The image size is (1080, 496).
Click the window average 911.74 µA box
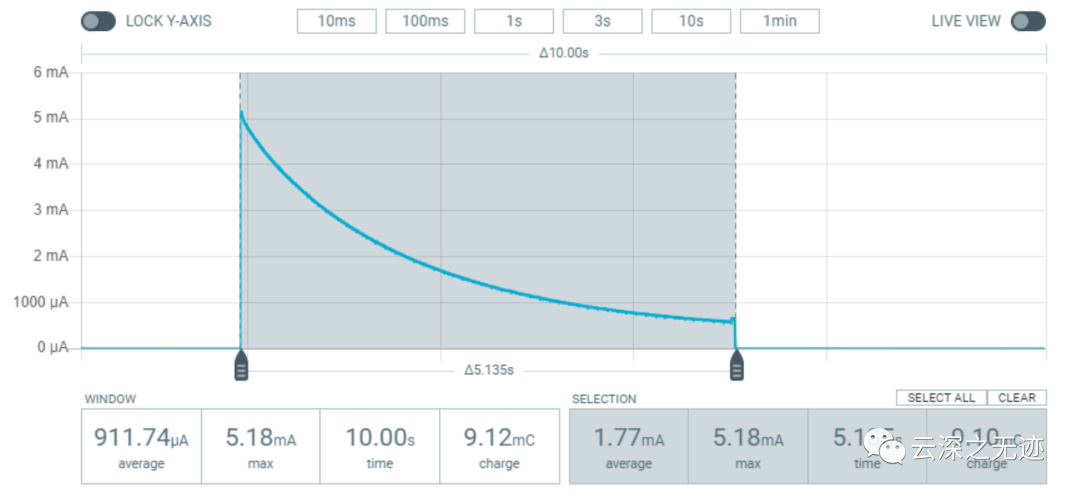[x=141, y=446]
